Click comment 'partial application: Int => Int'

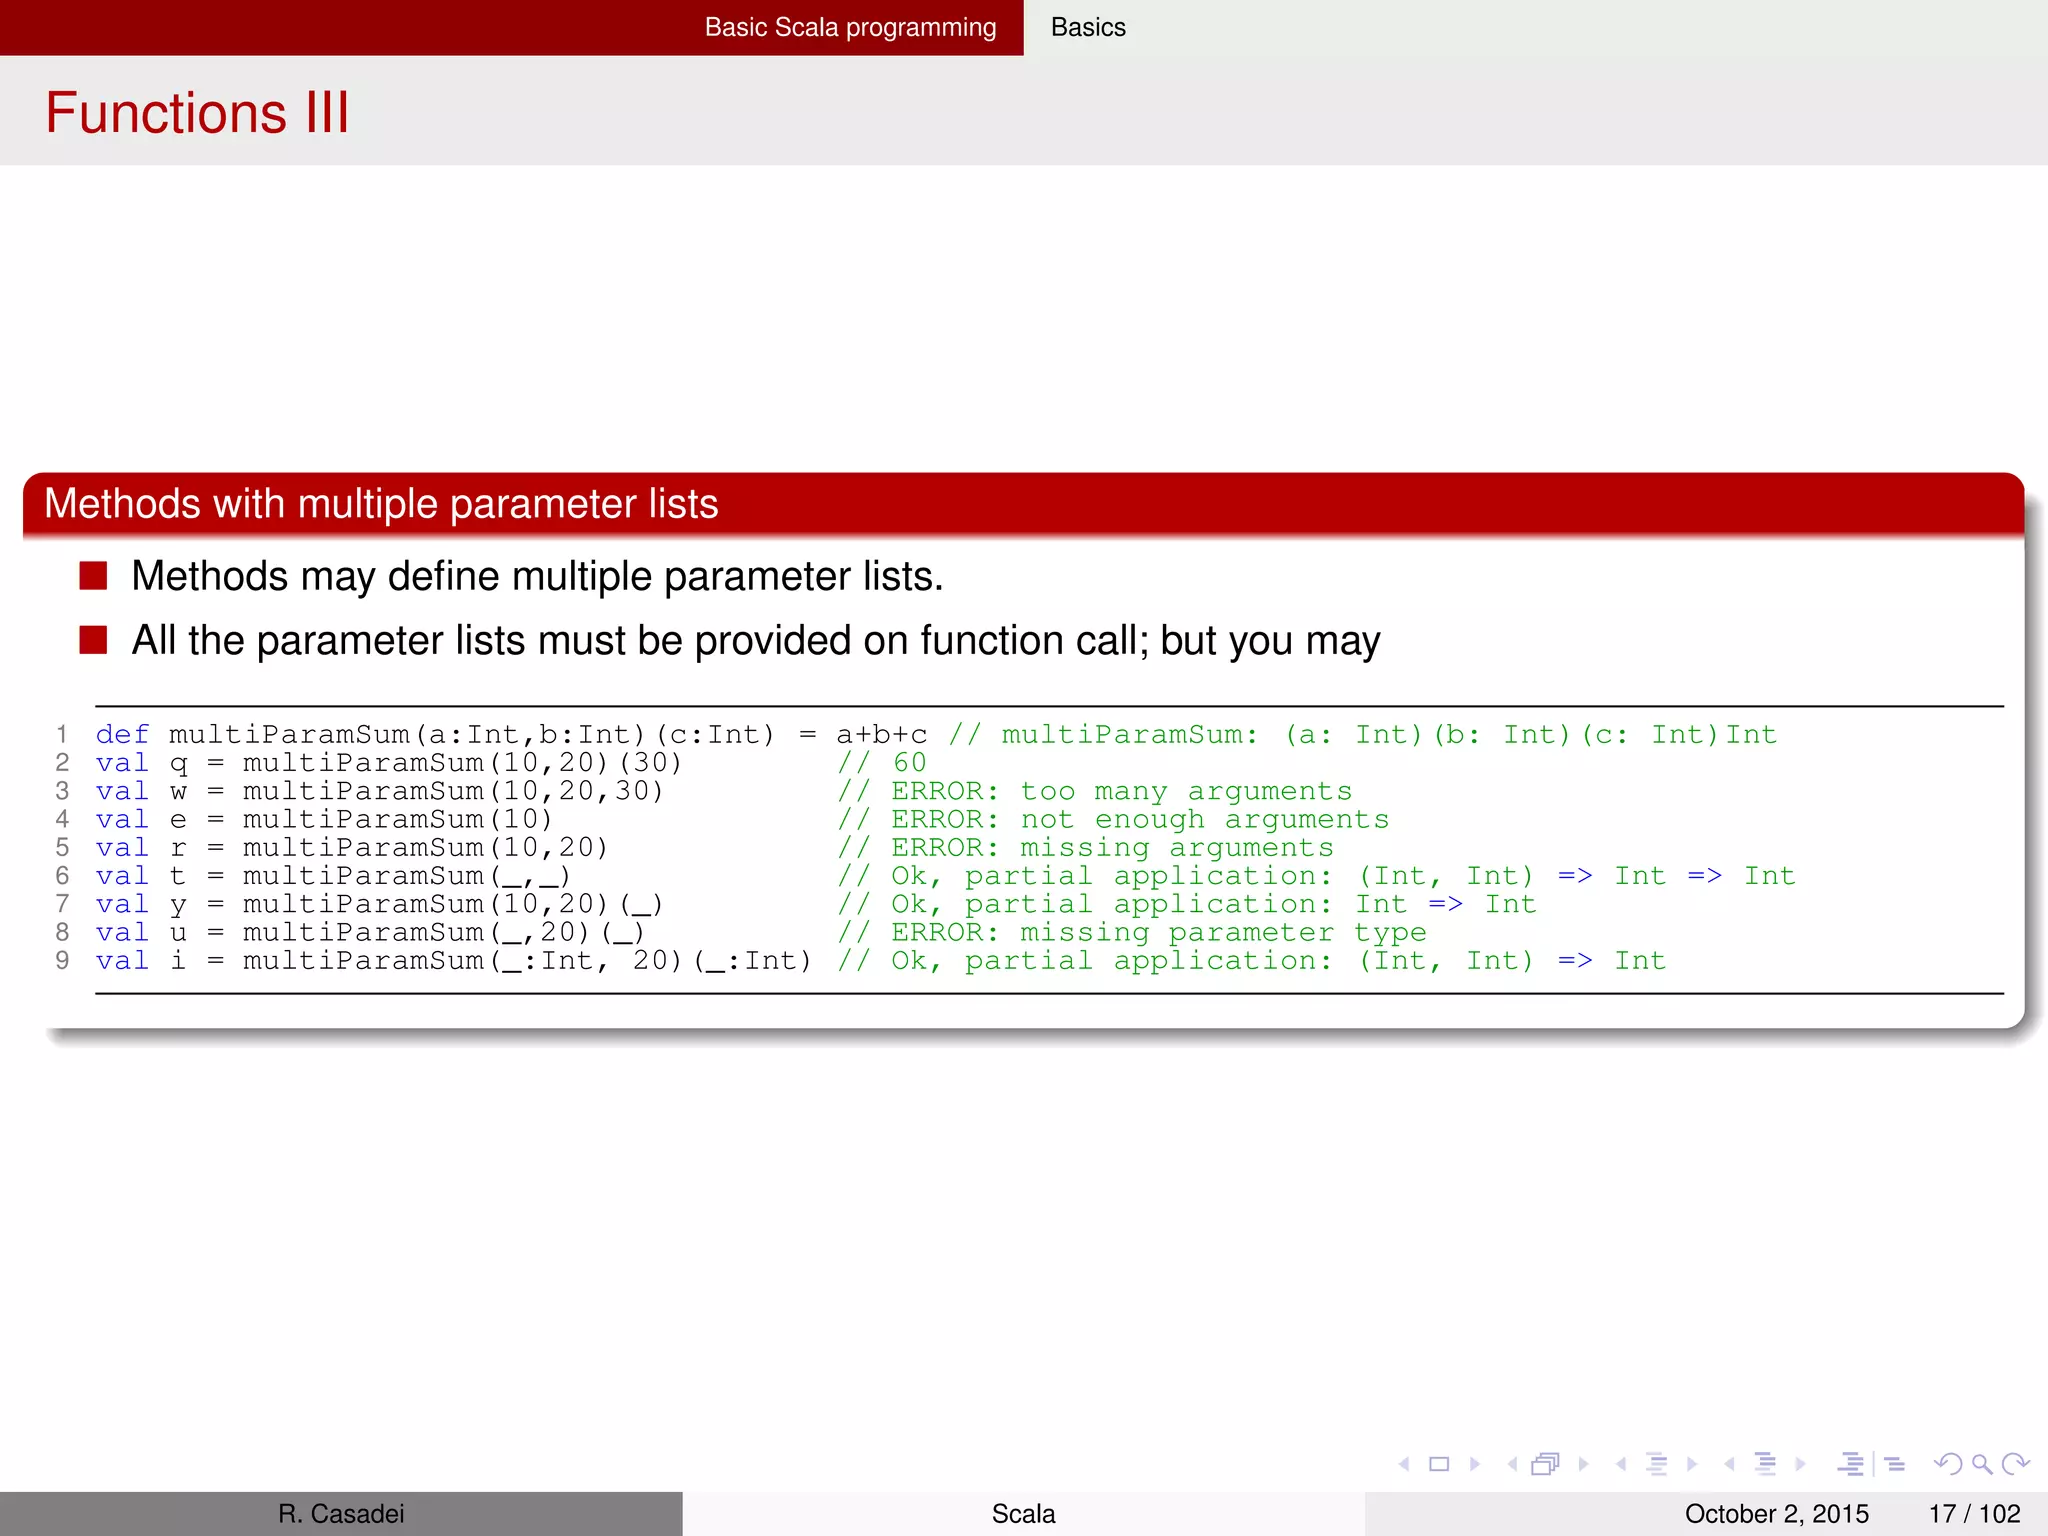pos(1250,904)
